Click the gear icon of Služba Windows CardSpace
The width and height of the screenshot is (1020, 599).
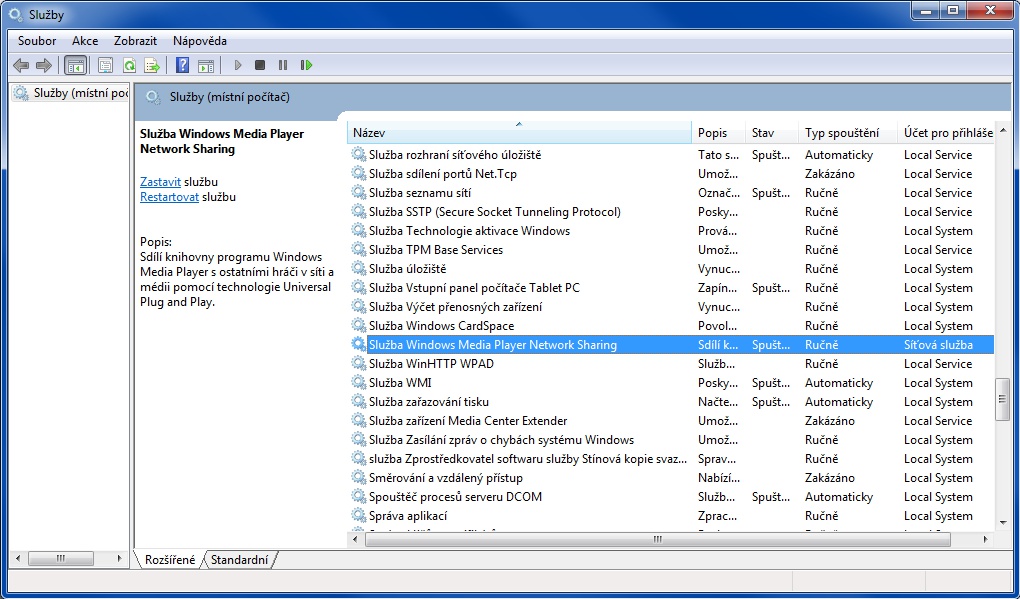pyautogui.click(x=358, y=325)
